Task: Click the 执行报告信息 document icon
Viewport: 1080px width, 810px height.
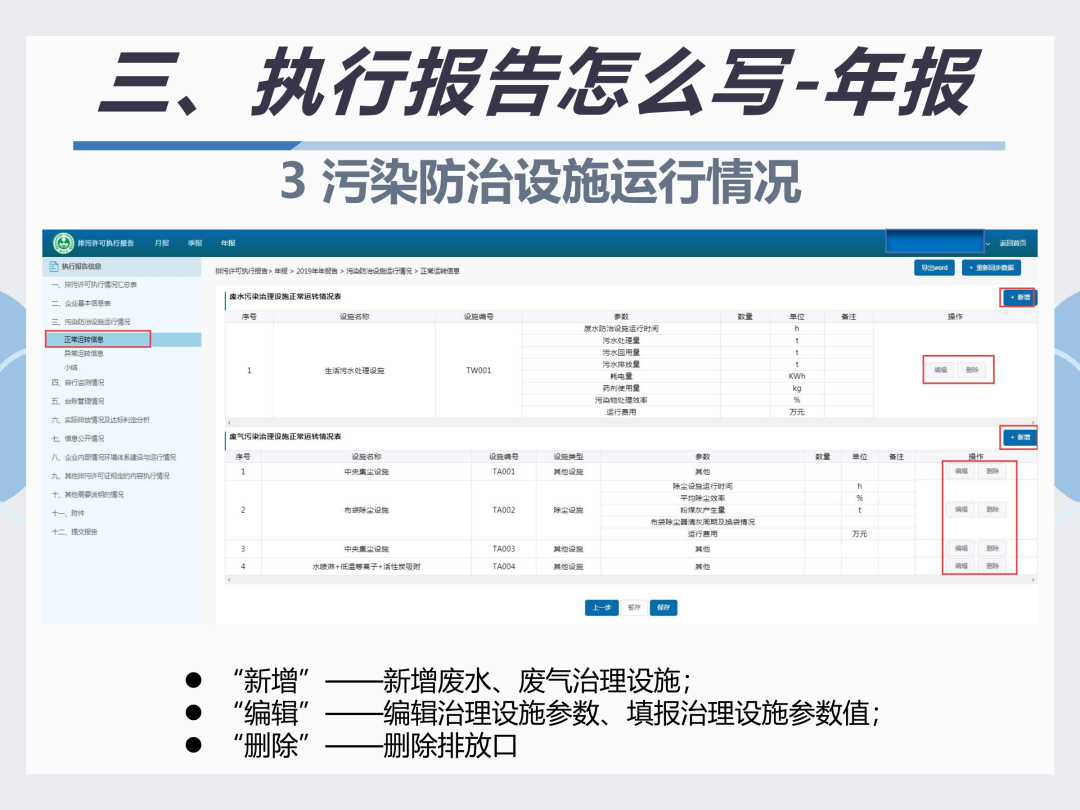Action: (54, 267)
